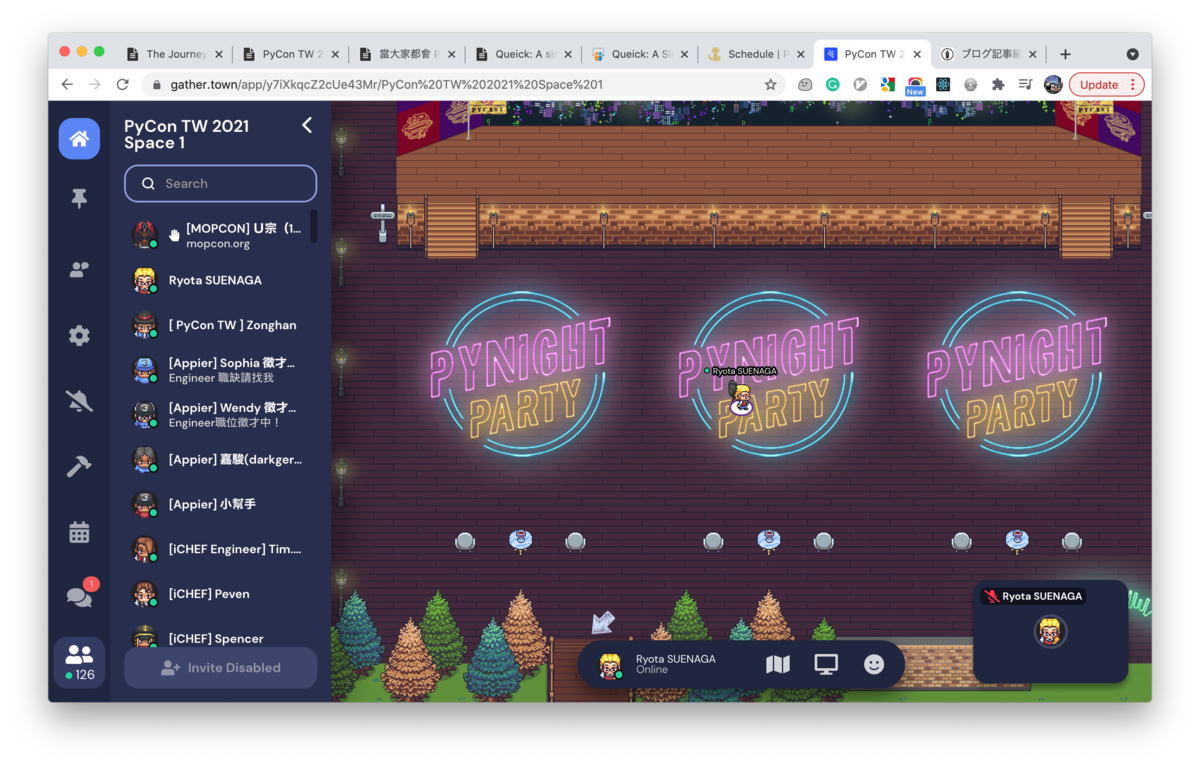Focus the participant Search field
This screenshot has height=766, width=1200.
(x=220, y=184)
